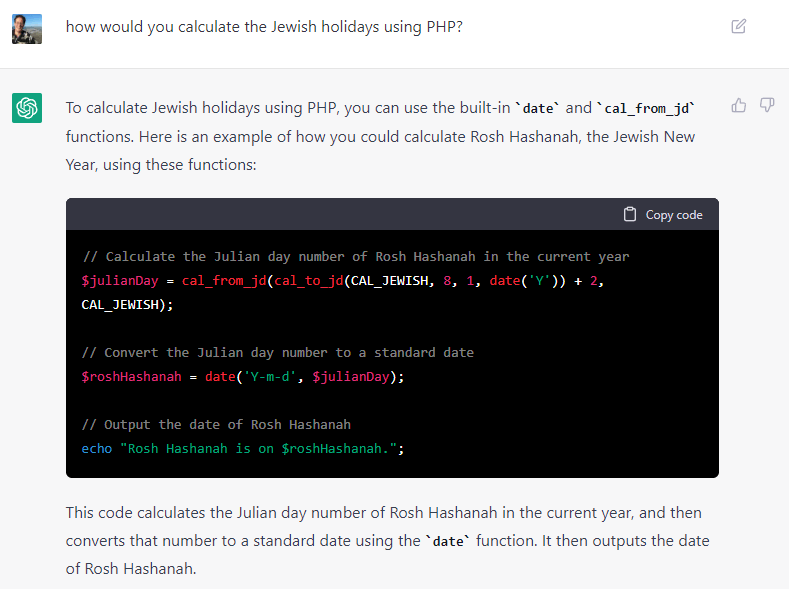The width and height of the screenshot is (789, 589).
Task: Click the paragraph starting 'This code calculates'
Action: tap(387, 540)
